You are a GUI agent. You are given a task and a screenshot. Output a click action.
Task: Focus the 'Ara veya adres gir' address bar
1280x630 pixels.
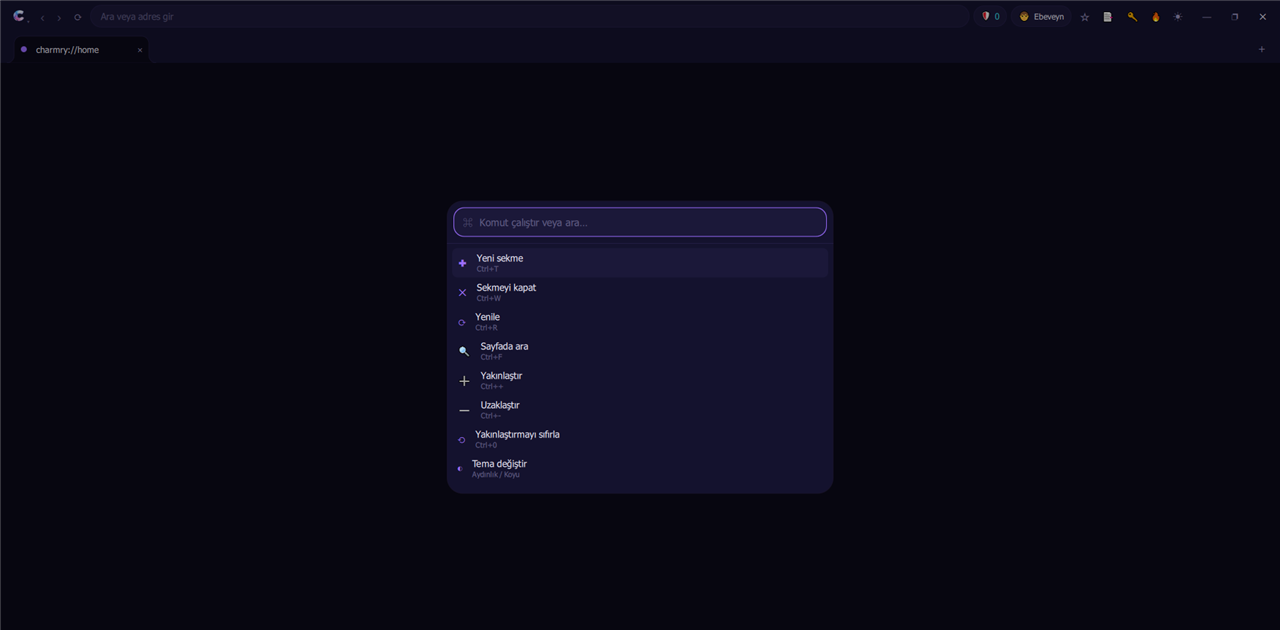point(530,17)
